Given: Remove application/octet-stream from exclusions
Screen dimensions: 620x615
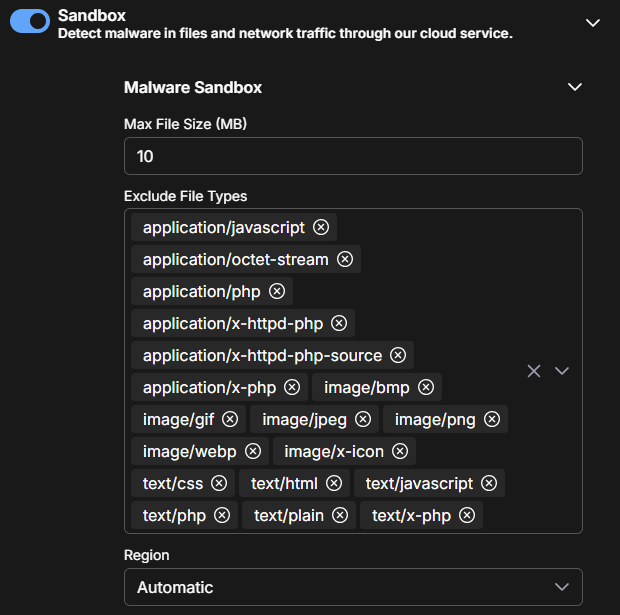Looking at the screenshot, I should click(x=345, y=259).
